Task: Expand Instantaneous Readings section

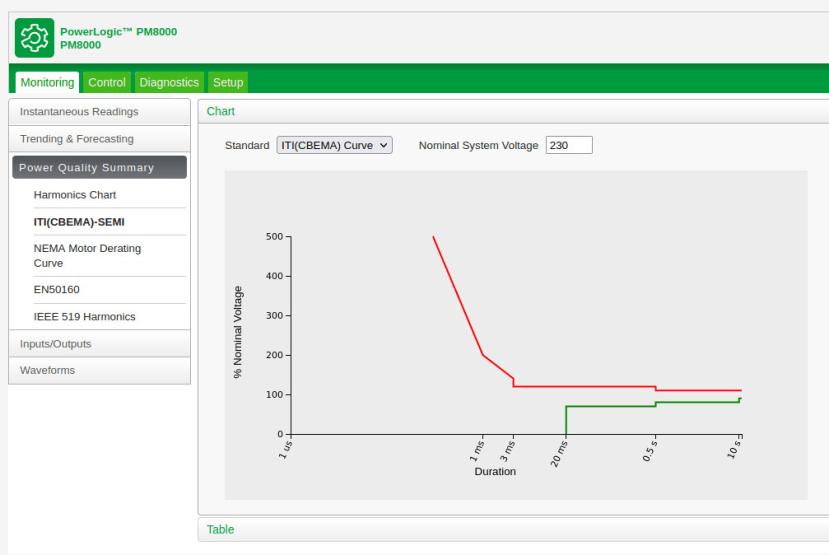Action: 99,112
